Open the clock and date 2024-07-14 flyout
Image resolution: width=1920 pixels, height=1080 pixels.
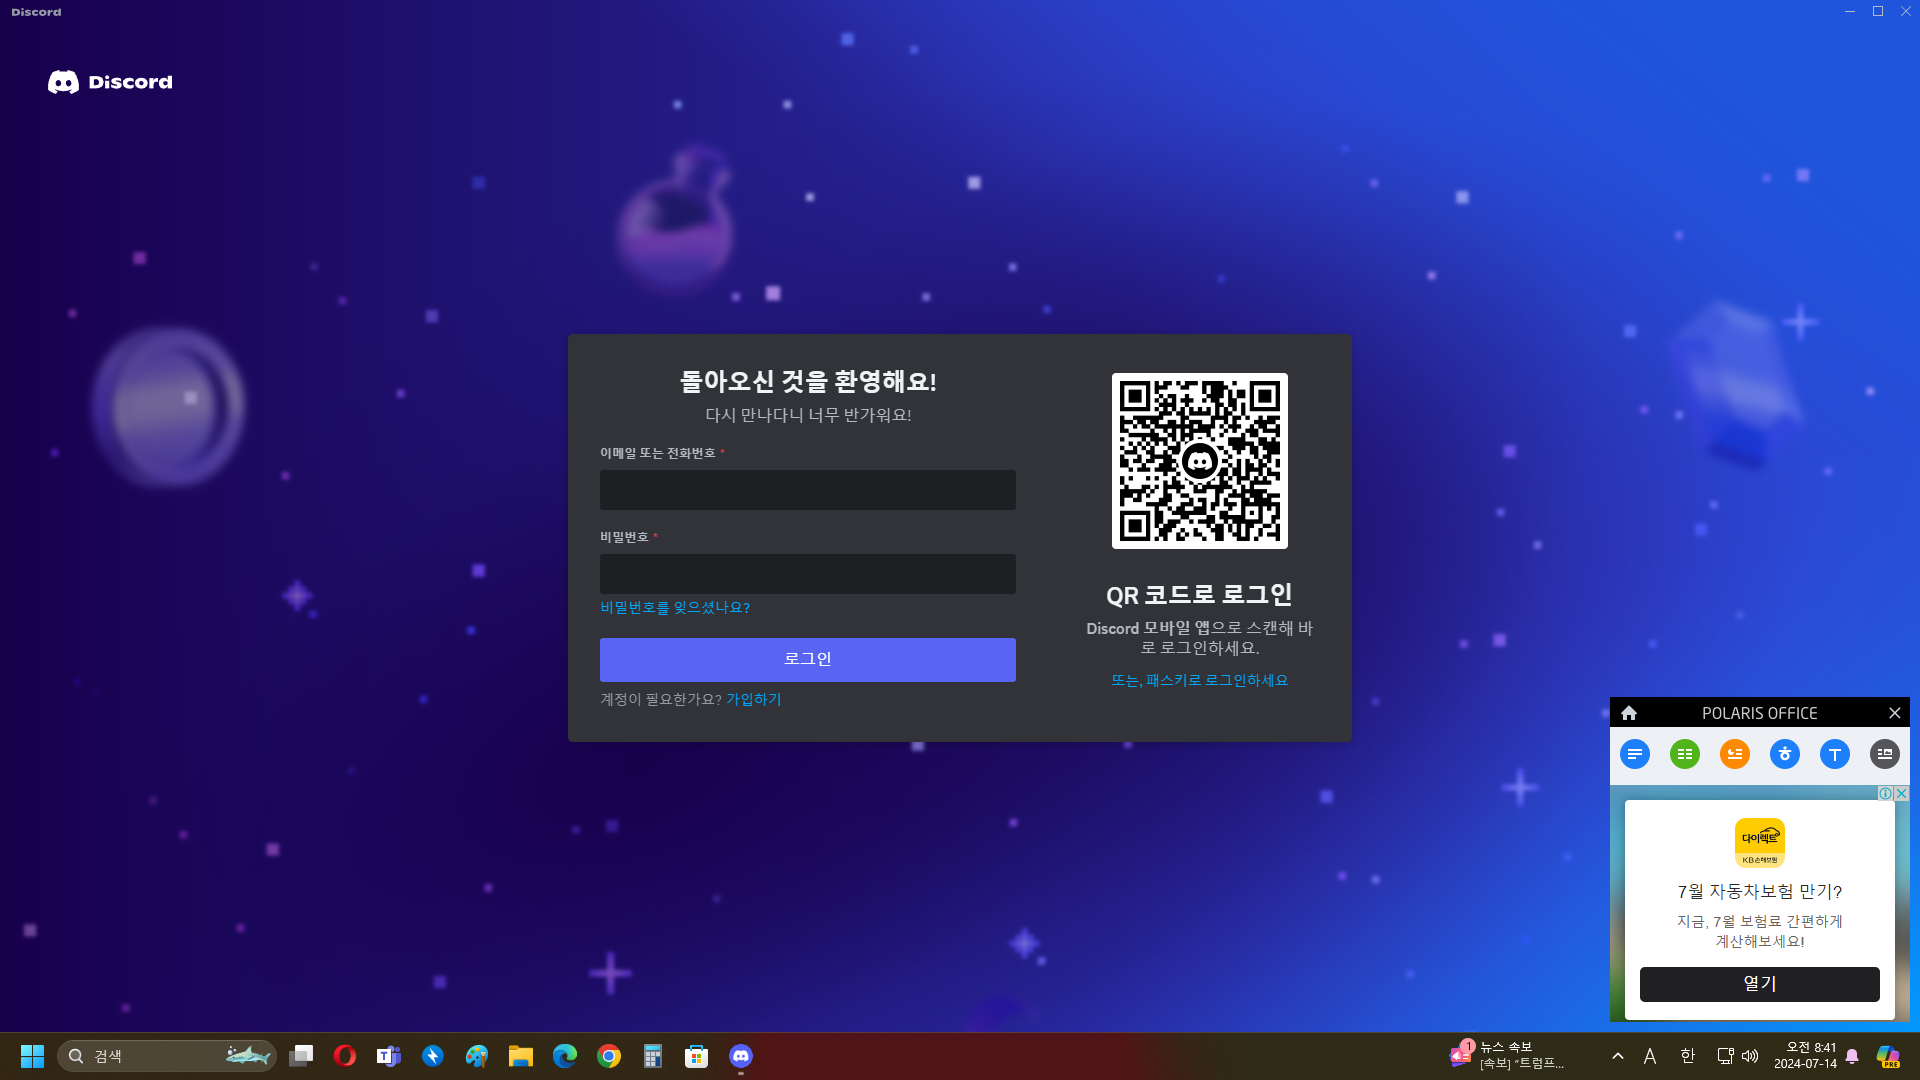point(1805,1056)
